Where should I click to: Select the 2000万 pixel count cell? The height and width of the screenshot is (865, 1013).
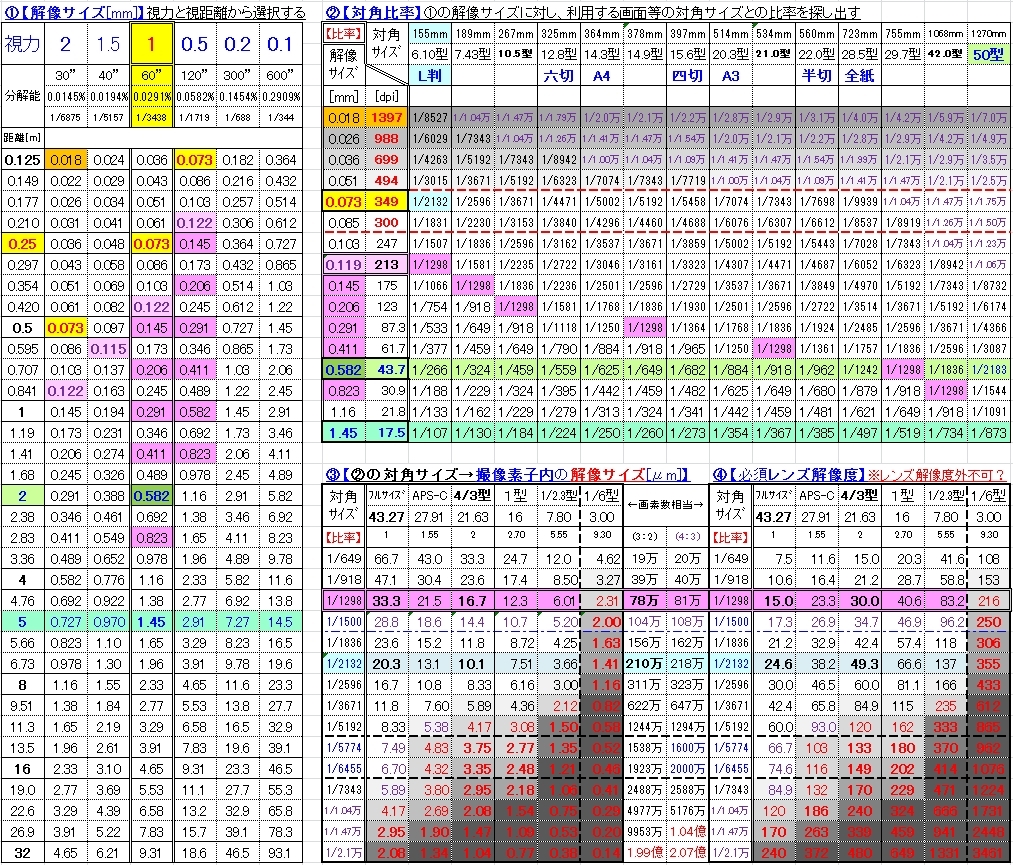(687, 769)
